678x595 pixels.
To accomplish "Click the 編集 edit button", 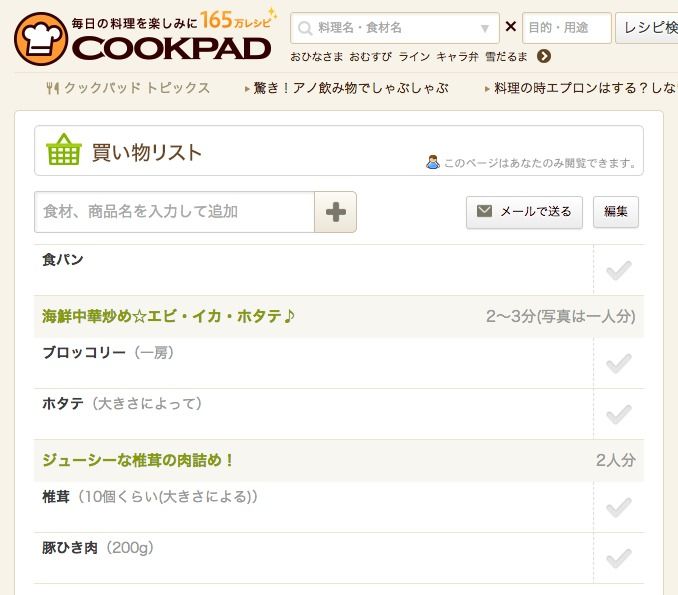I will coord(616,212).
